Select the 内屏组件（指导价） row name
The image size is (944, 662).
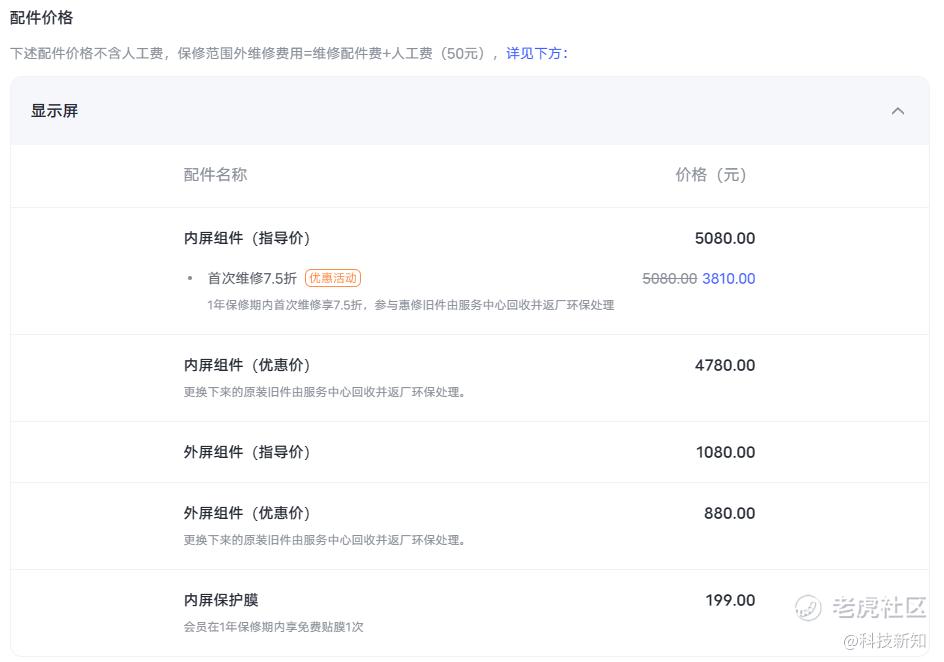pyautogui.click(x=247, y=238)
